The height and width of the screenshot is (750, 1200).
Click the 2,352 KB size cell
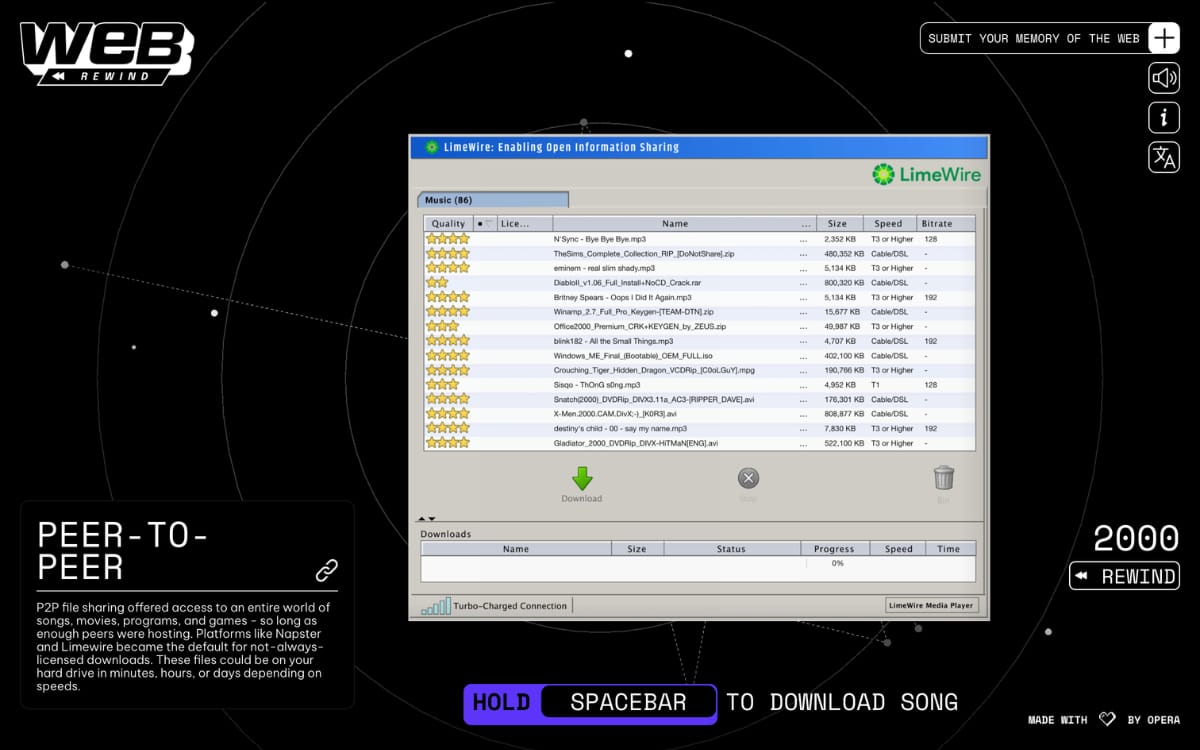point(840,239)
